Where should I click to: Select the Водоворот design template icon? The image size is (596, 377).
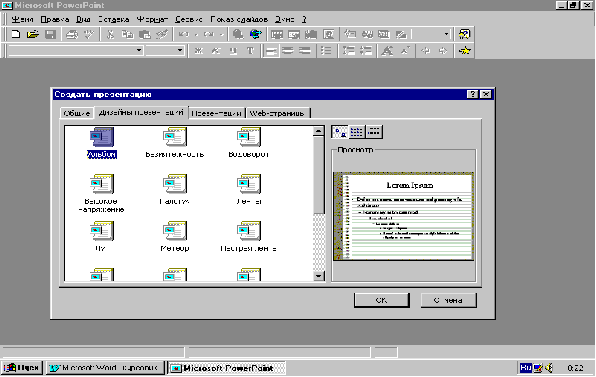(x=249, y=137)
